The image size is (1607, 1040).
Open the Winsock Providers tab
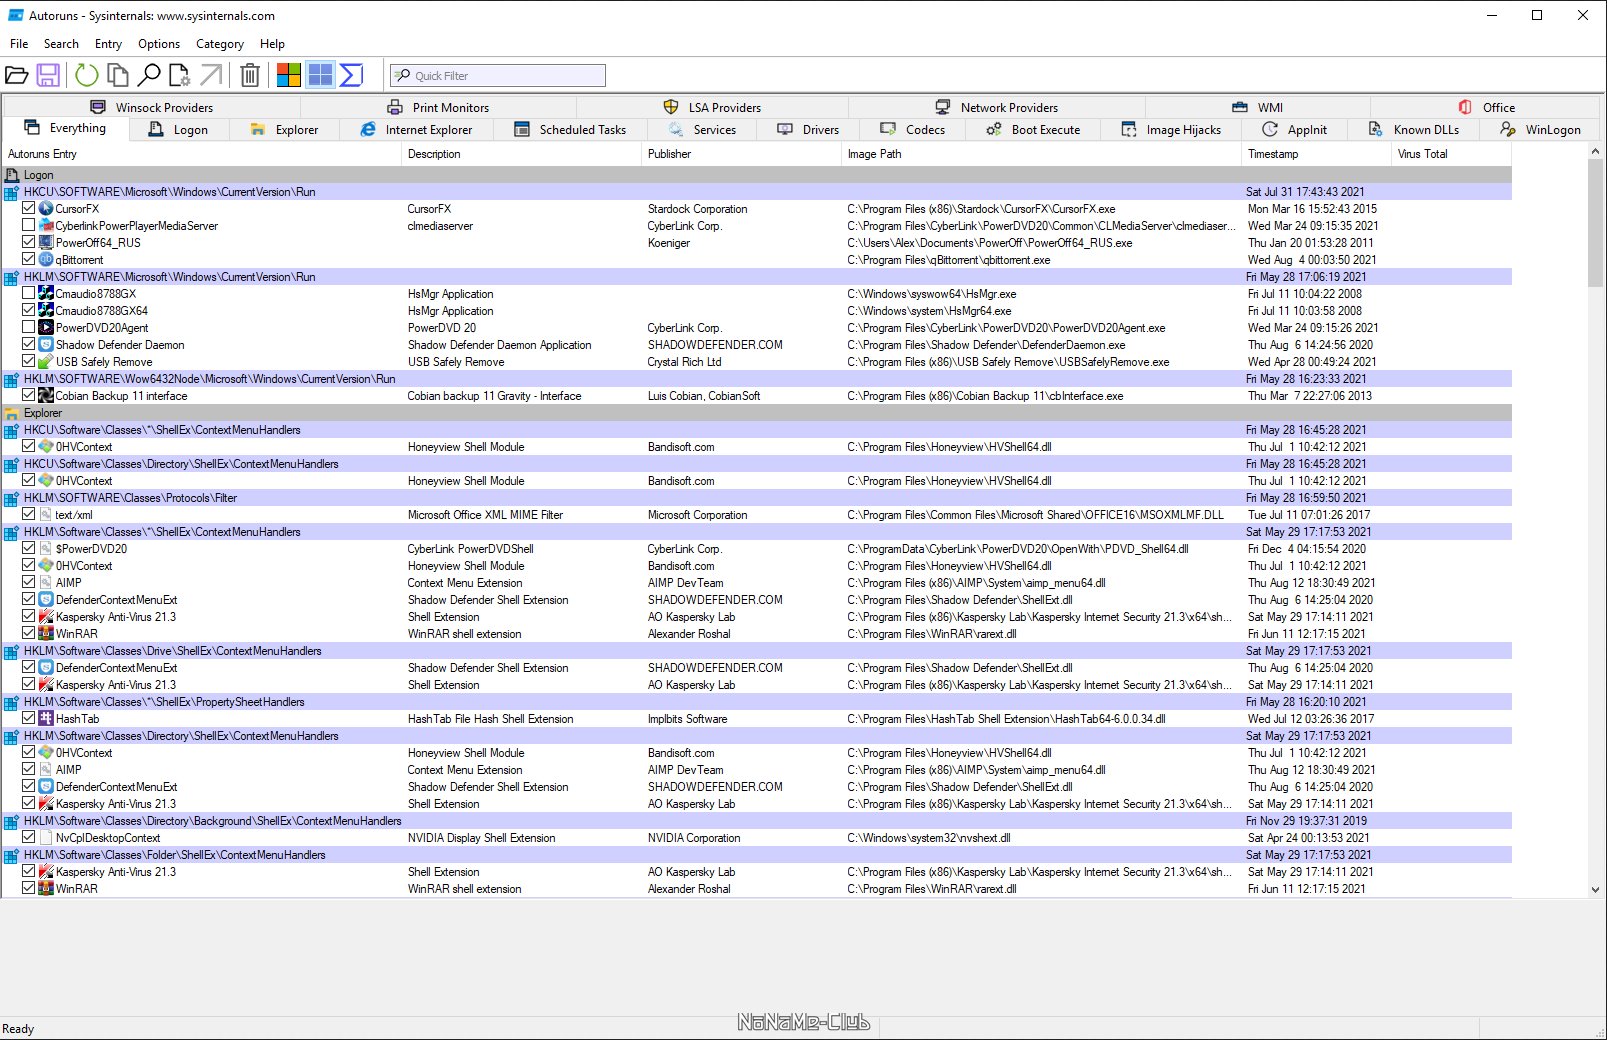[152, 107]
